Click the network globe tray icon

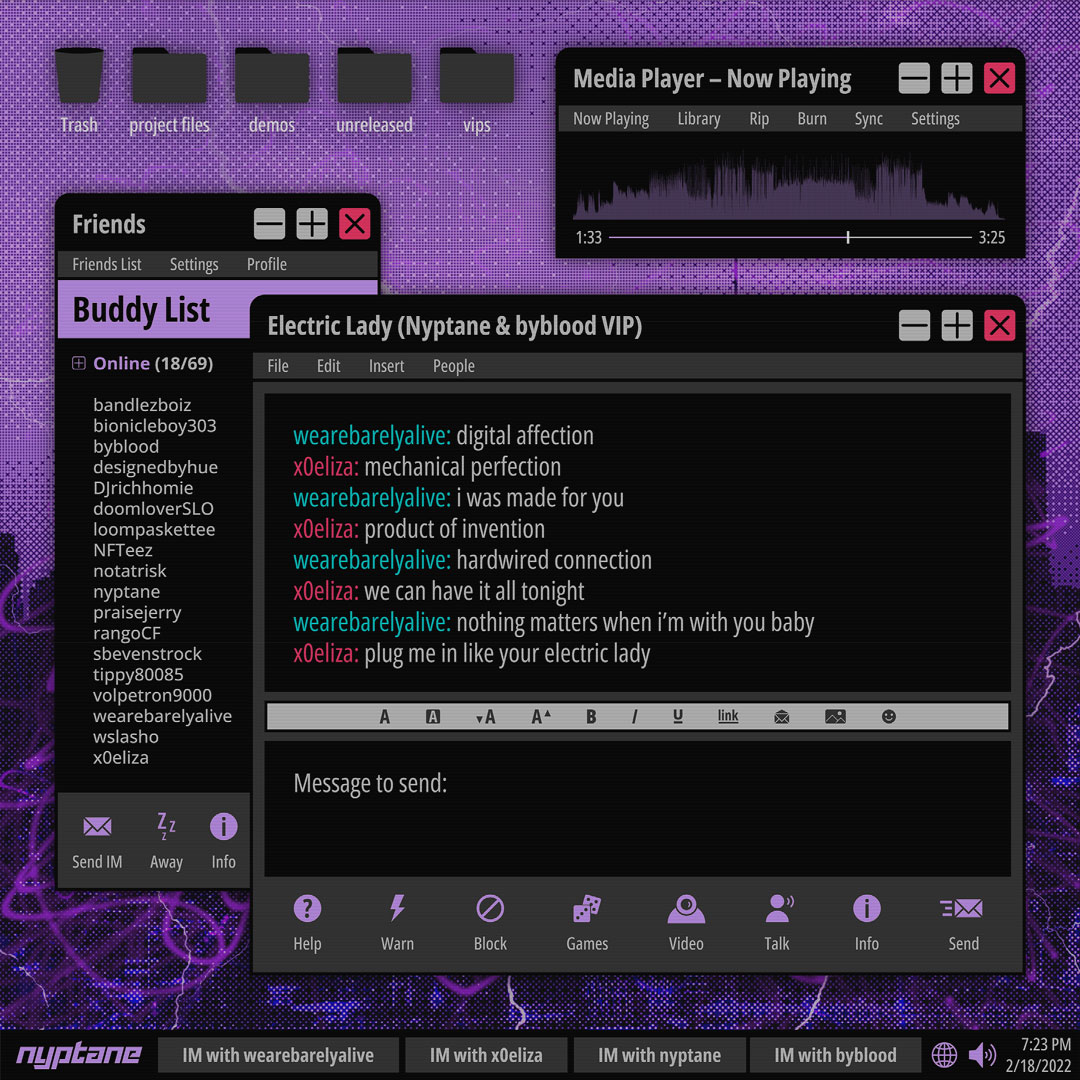[x=944, y=1055]
